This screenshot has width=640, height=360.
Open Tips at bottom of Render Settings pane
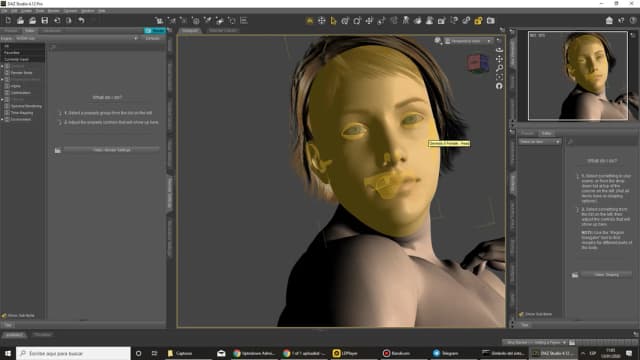point(7,325)
